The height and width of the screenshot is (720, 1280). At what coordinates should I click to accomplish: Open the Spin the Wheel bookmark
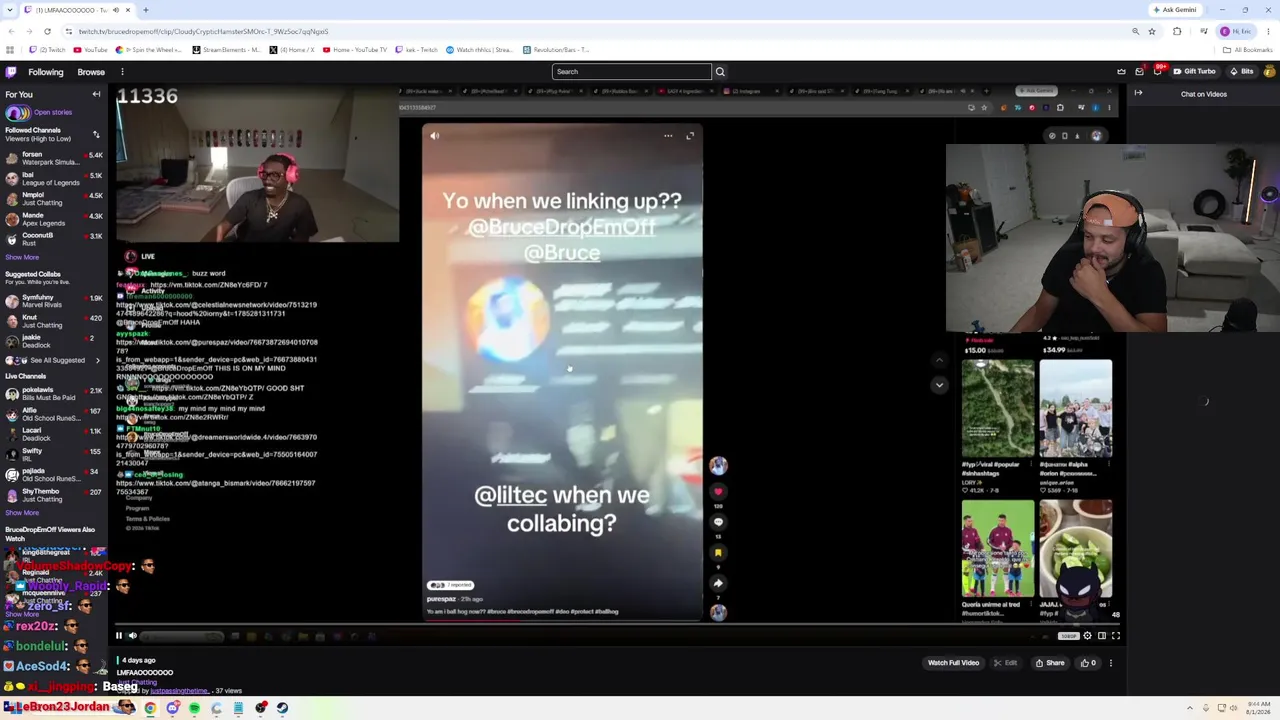[x=149, y=50]
